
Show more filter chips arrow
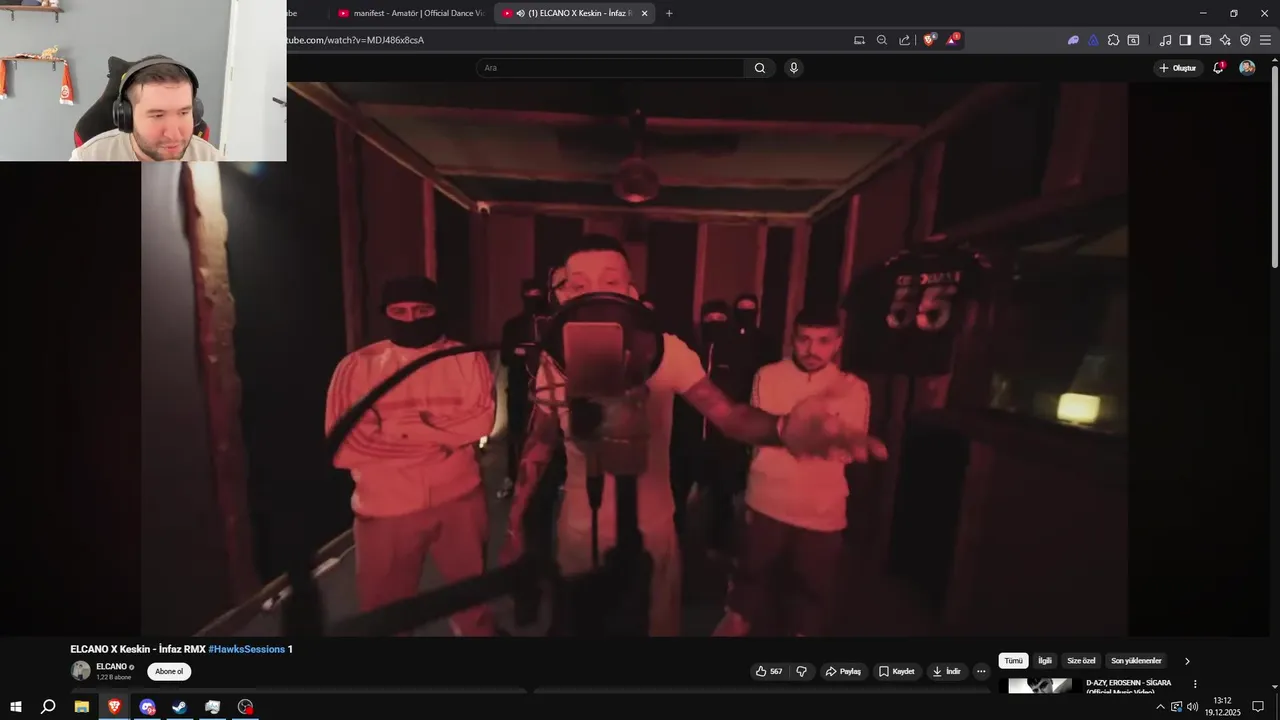click(1187, 661)
